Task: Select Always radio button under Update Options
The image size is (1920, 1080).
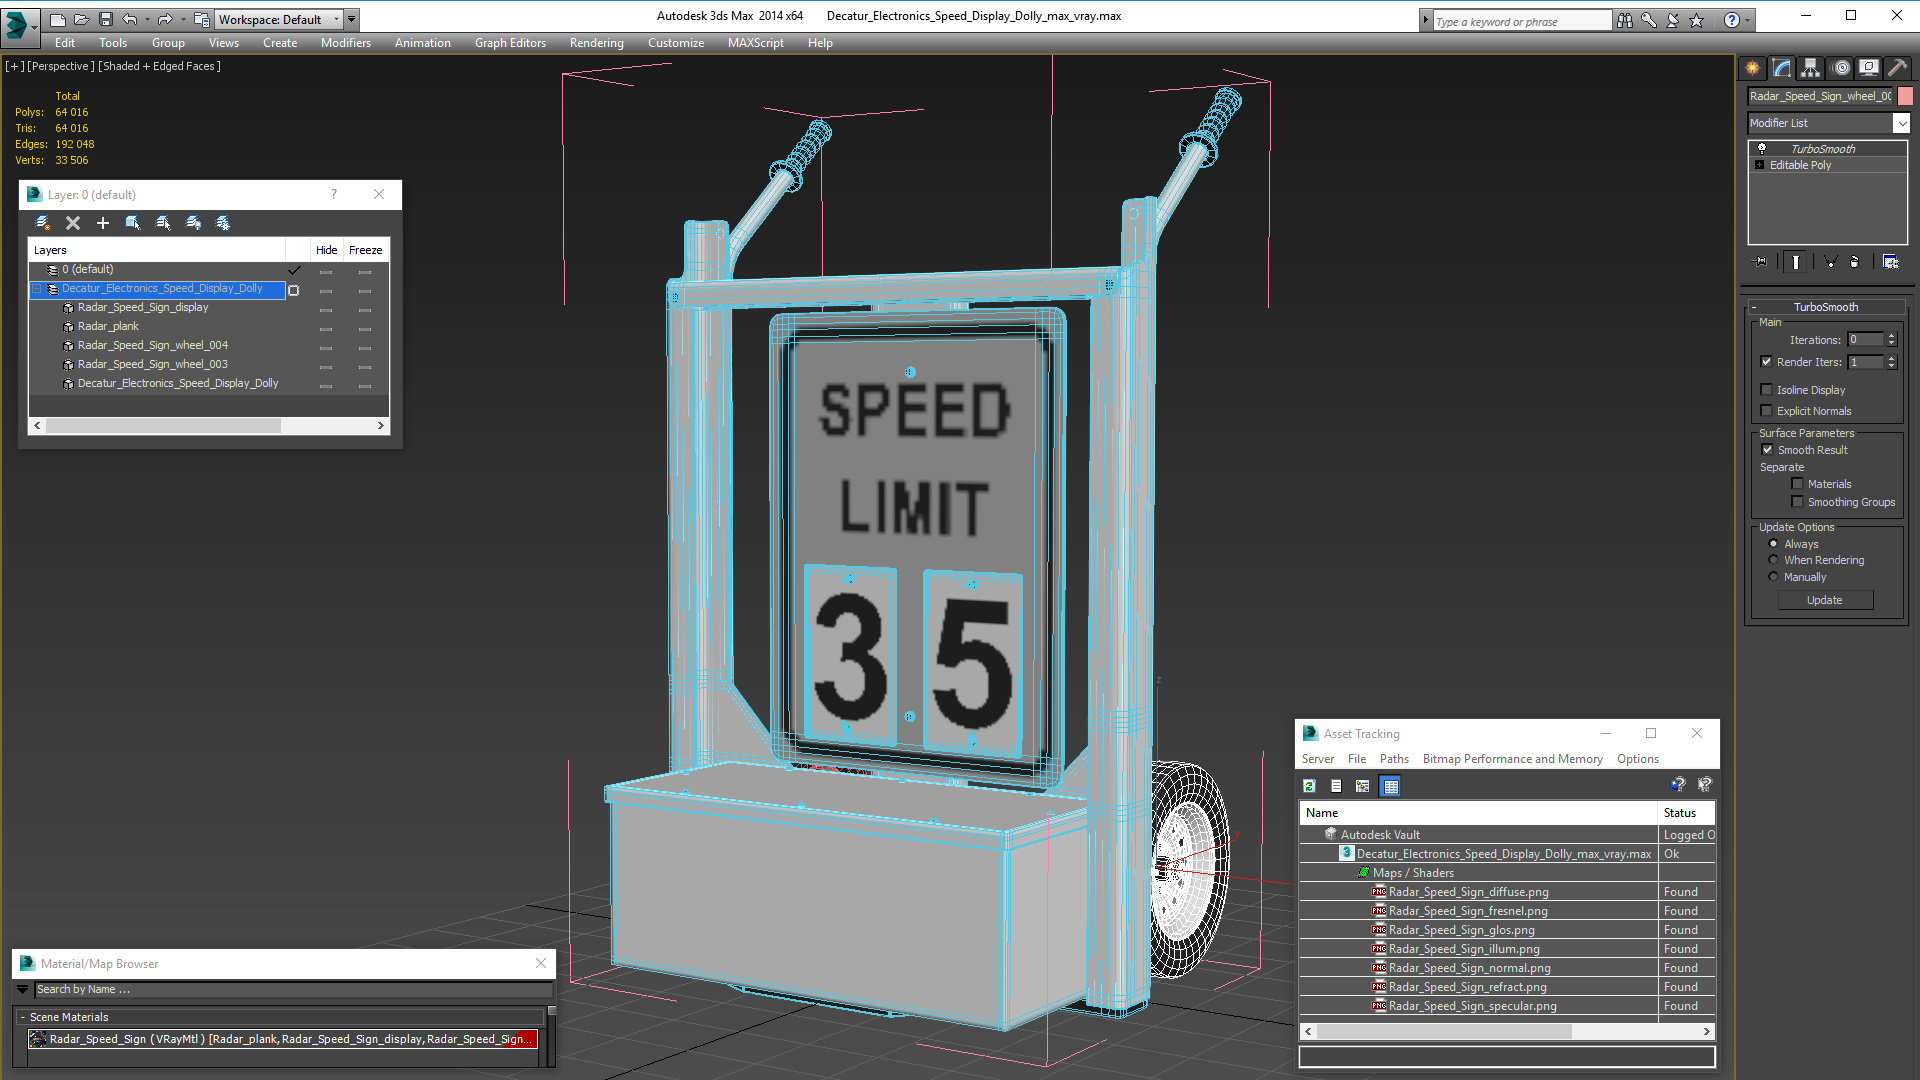Action: point(1774,543)
